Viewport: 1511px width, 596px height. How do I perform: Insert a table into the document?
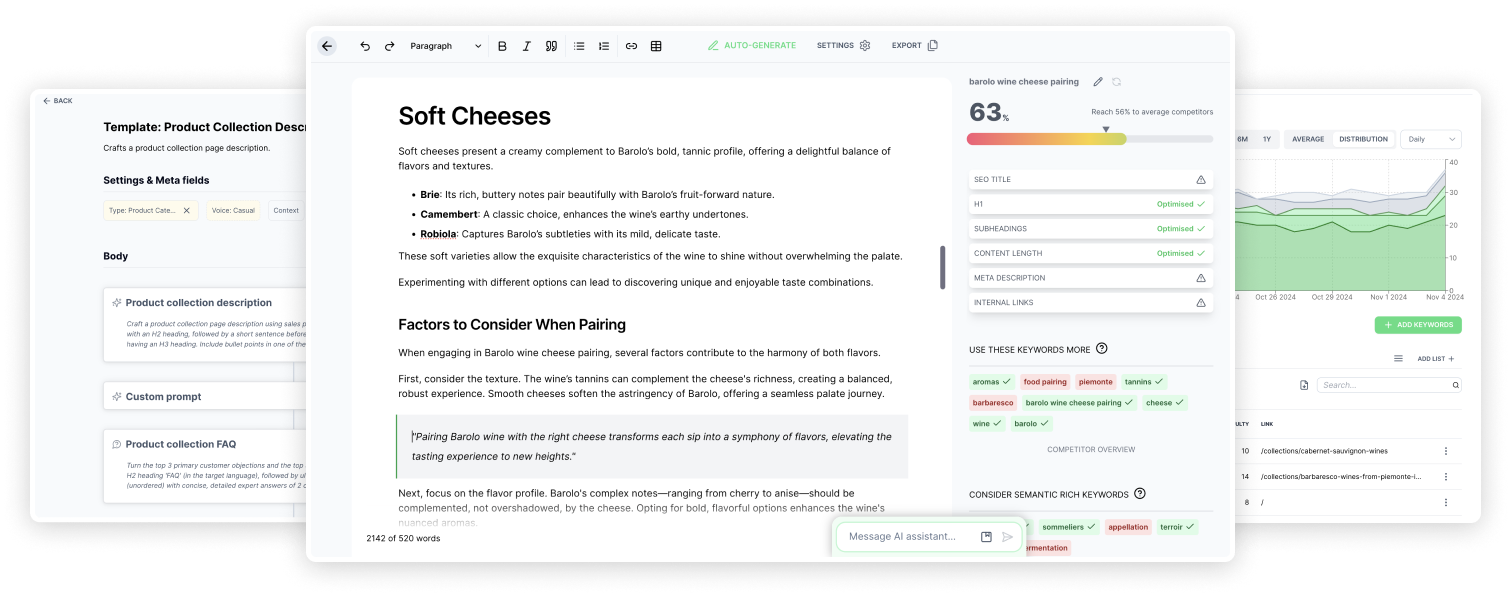coord(656,45)
